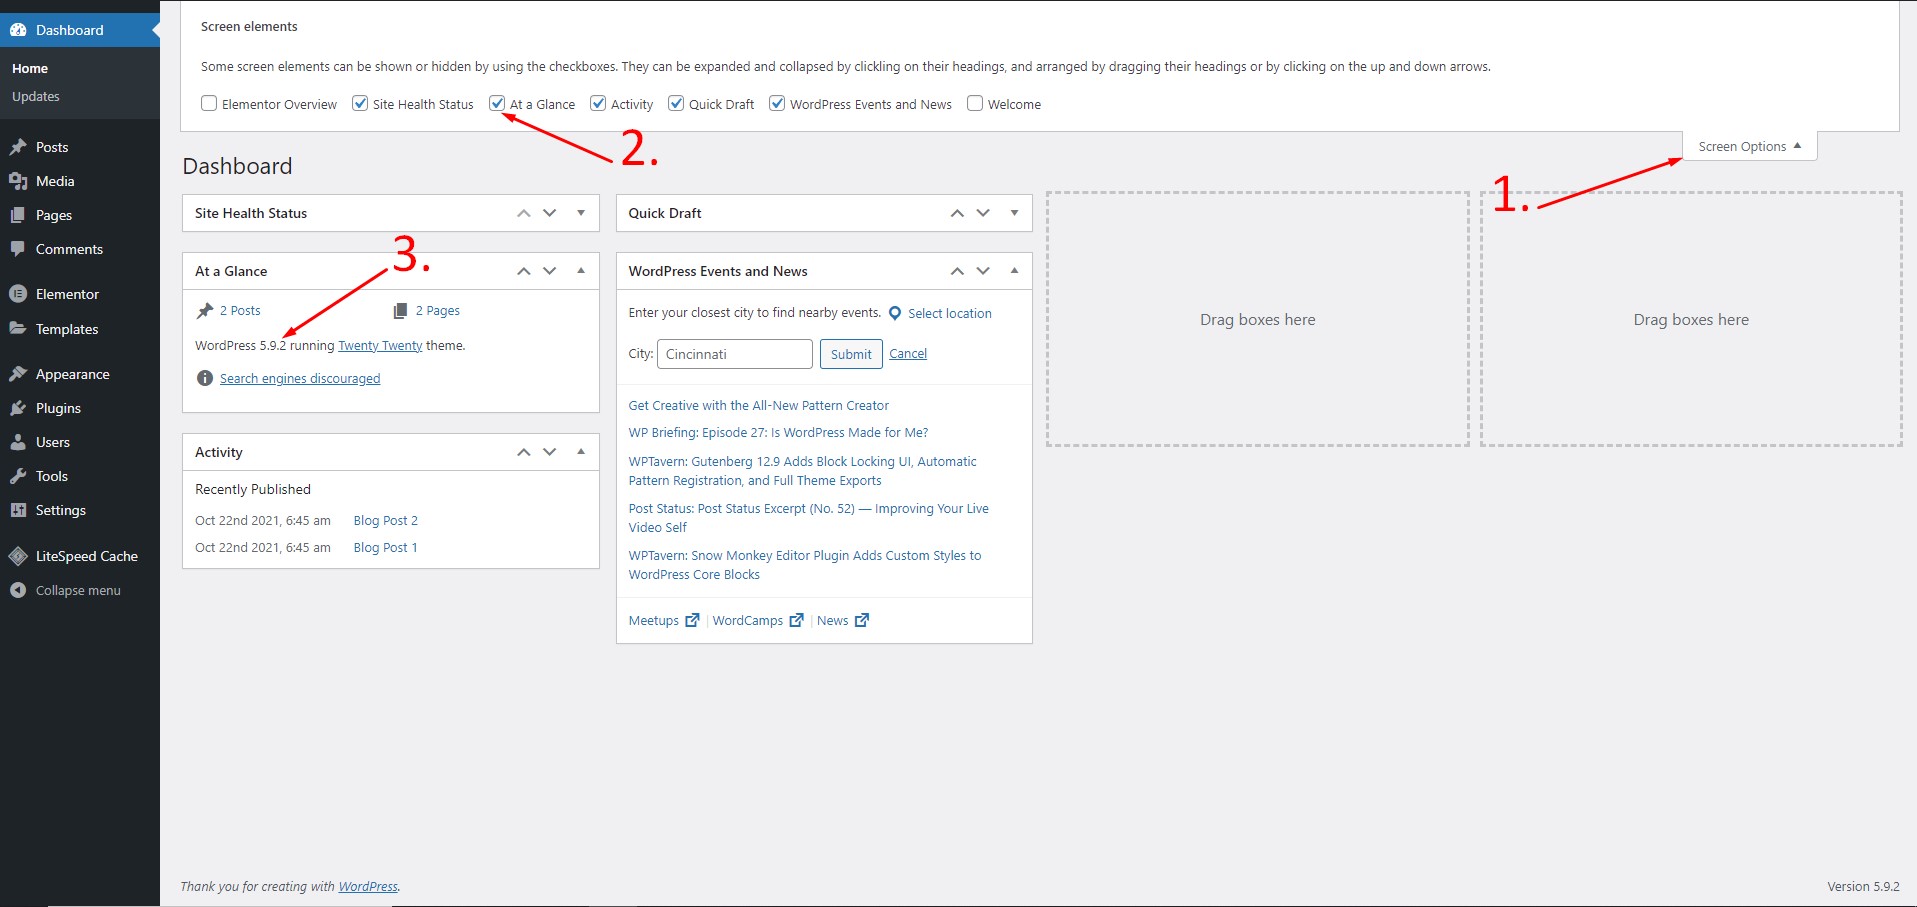This screenshot has width=1917, height=907.
Task: Open the Twenty Twenty theme link
Action: click(x=380, y=346)
